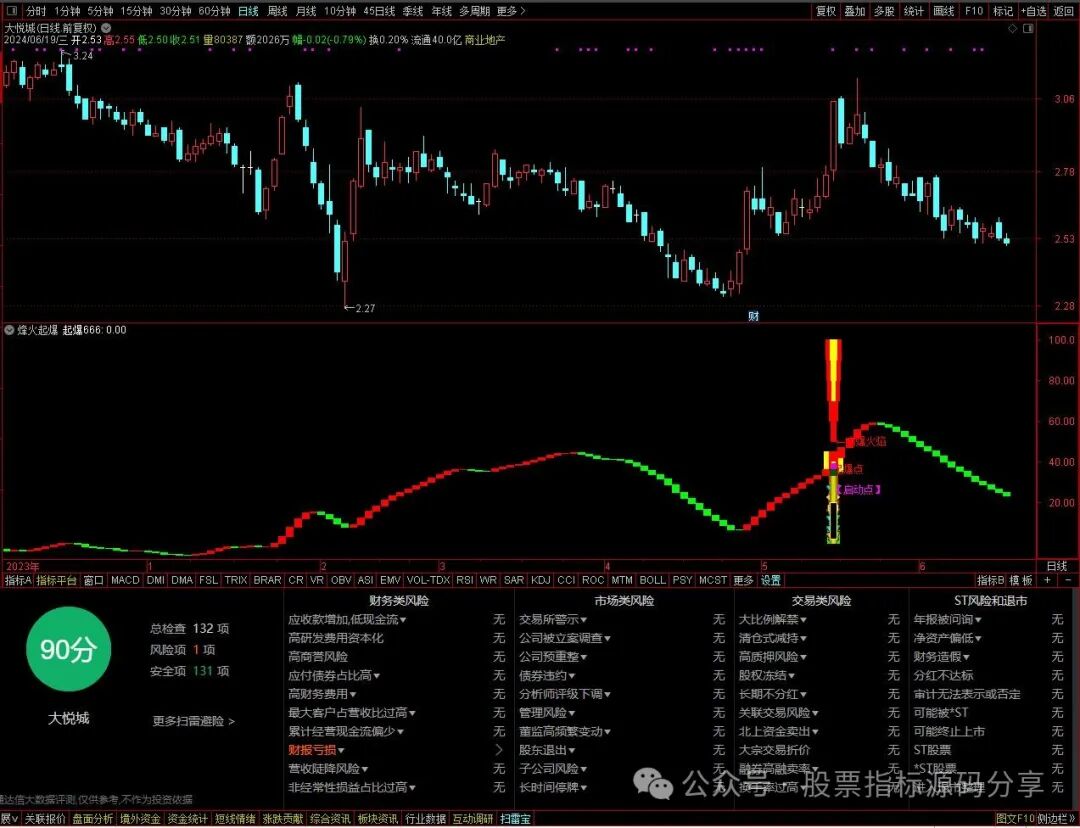This screenshot has height=828, width=1080.
Task: Click the minus zoom button on indicator bar
Action: 1068,580
